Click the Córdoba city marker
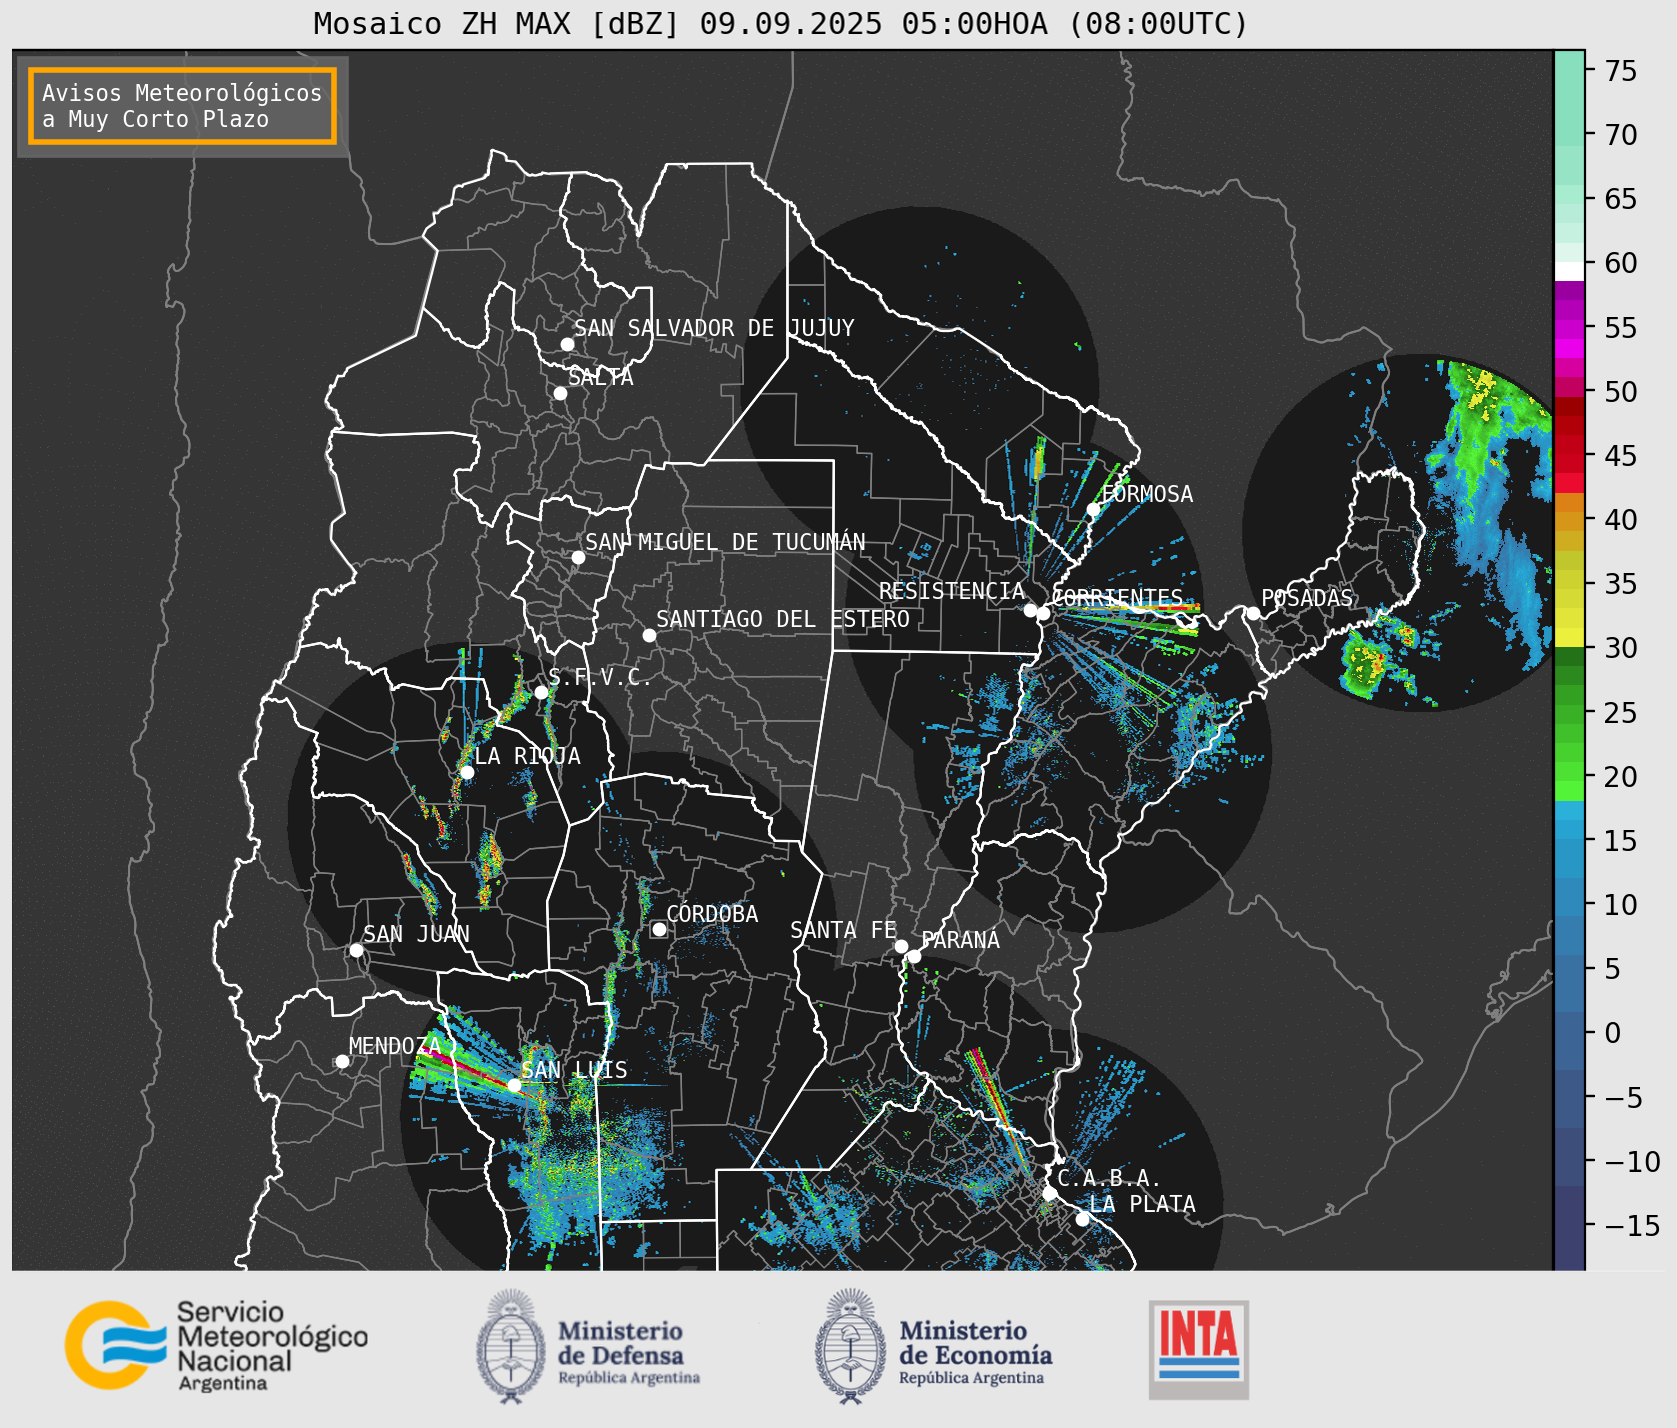 tap(659, 929)
